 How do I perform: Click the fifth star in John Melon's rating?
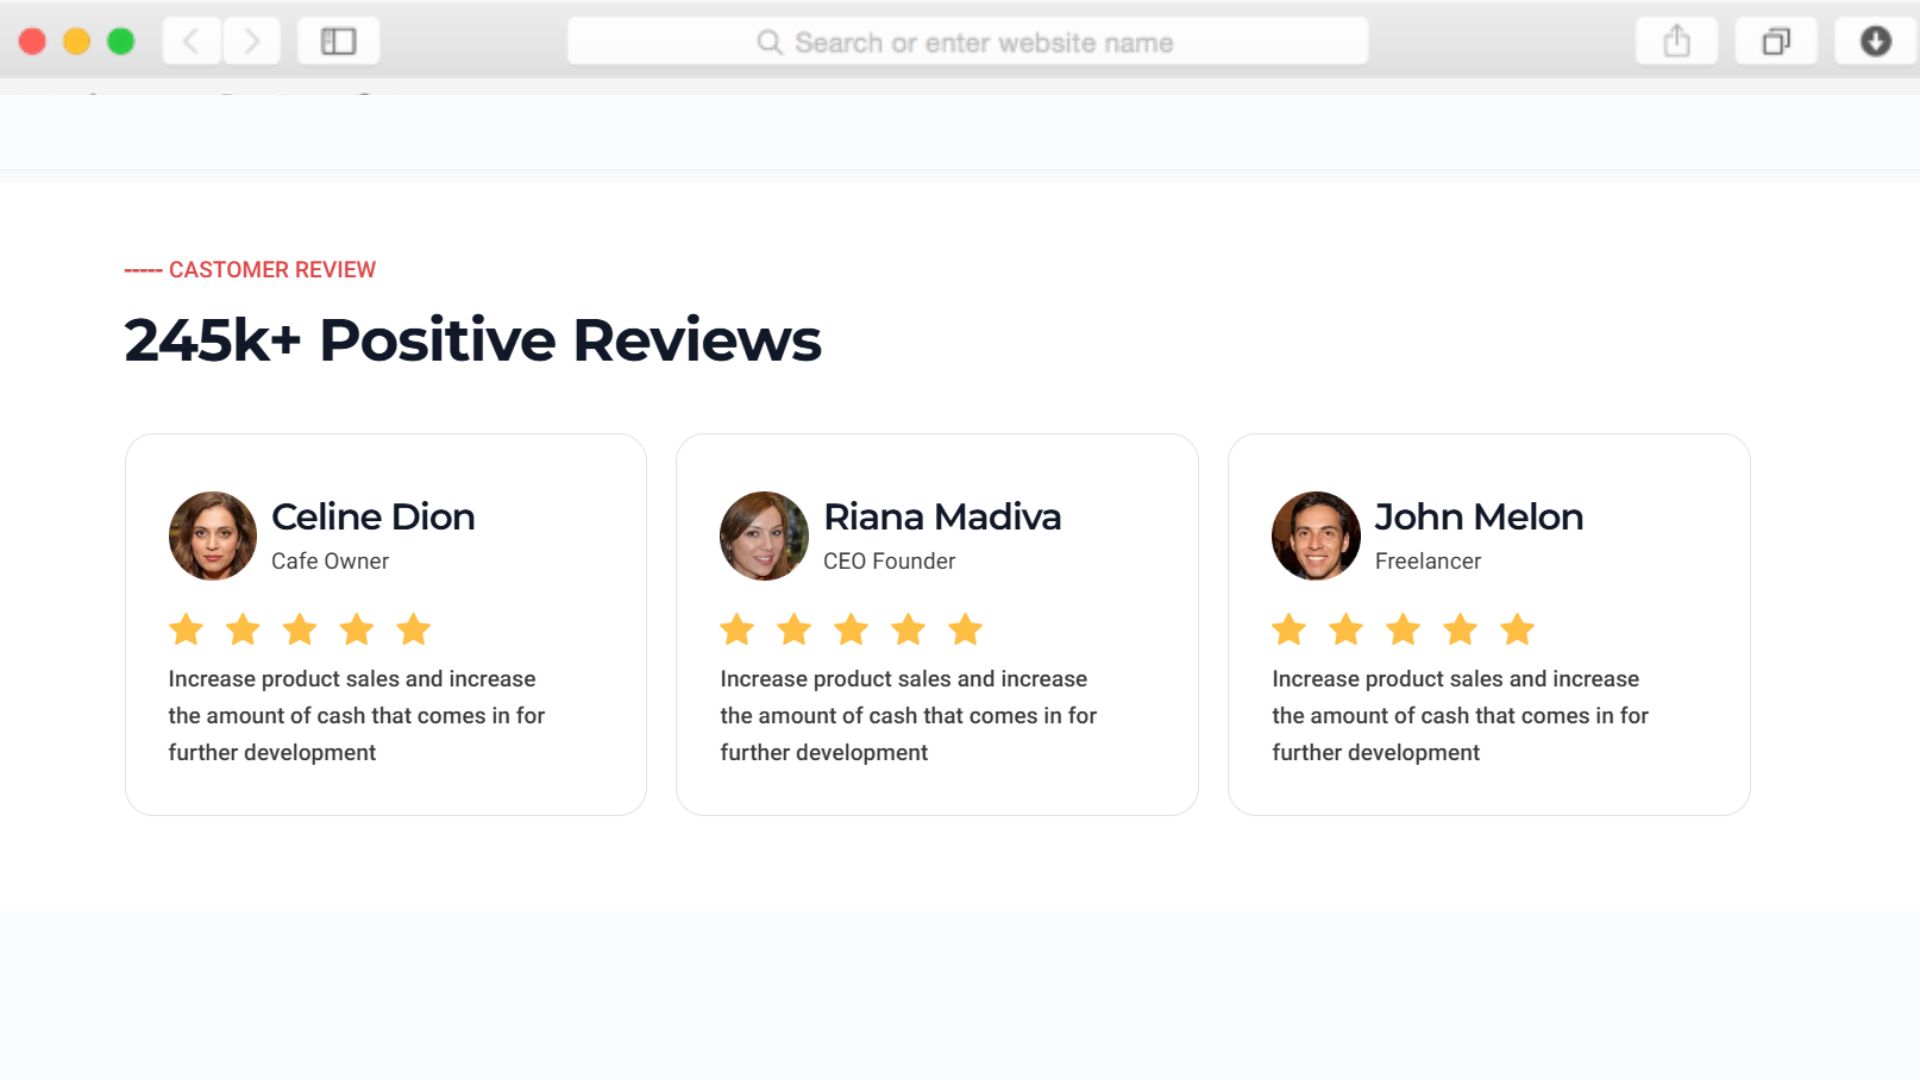[1517, 630]
